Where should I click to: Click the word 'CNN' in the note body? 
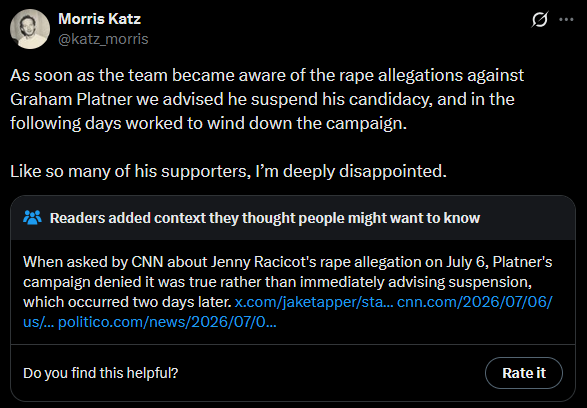click(147, 262)
